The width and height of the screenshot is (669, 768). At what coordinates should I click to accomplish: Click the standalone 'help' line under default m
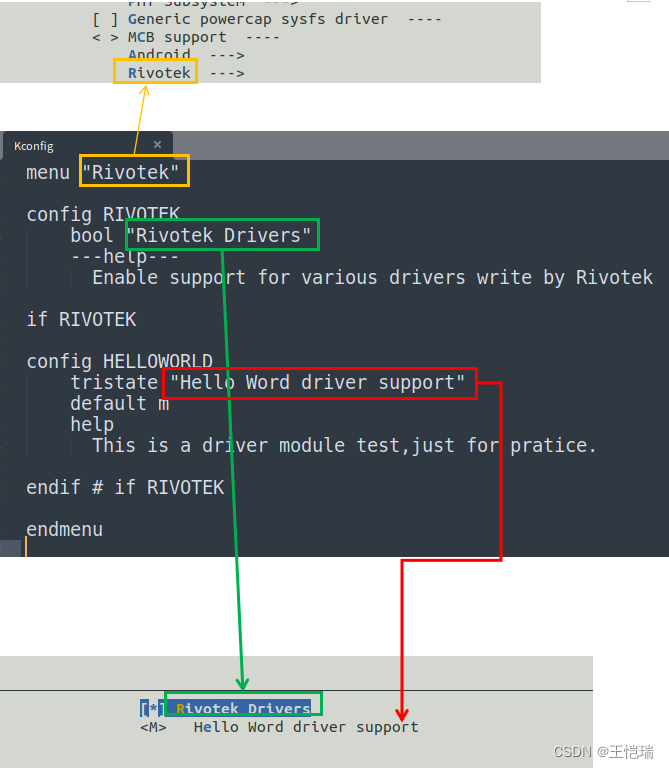click(x=92, y=425)
